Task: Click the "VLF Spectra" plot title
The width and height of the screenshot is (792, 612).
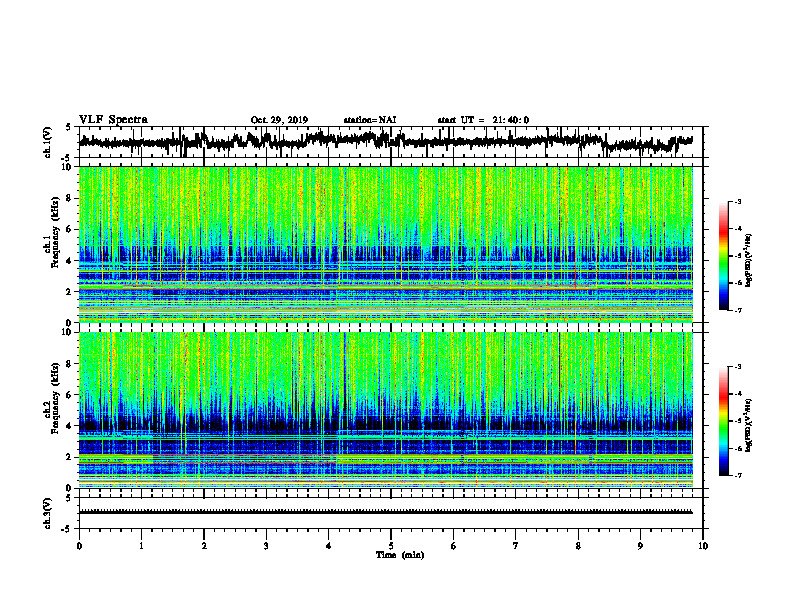Action: click(x=113, y=119)
